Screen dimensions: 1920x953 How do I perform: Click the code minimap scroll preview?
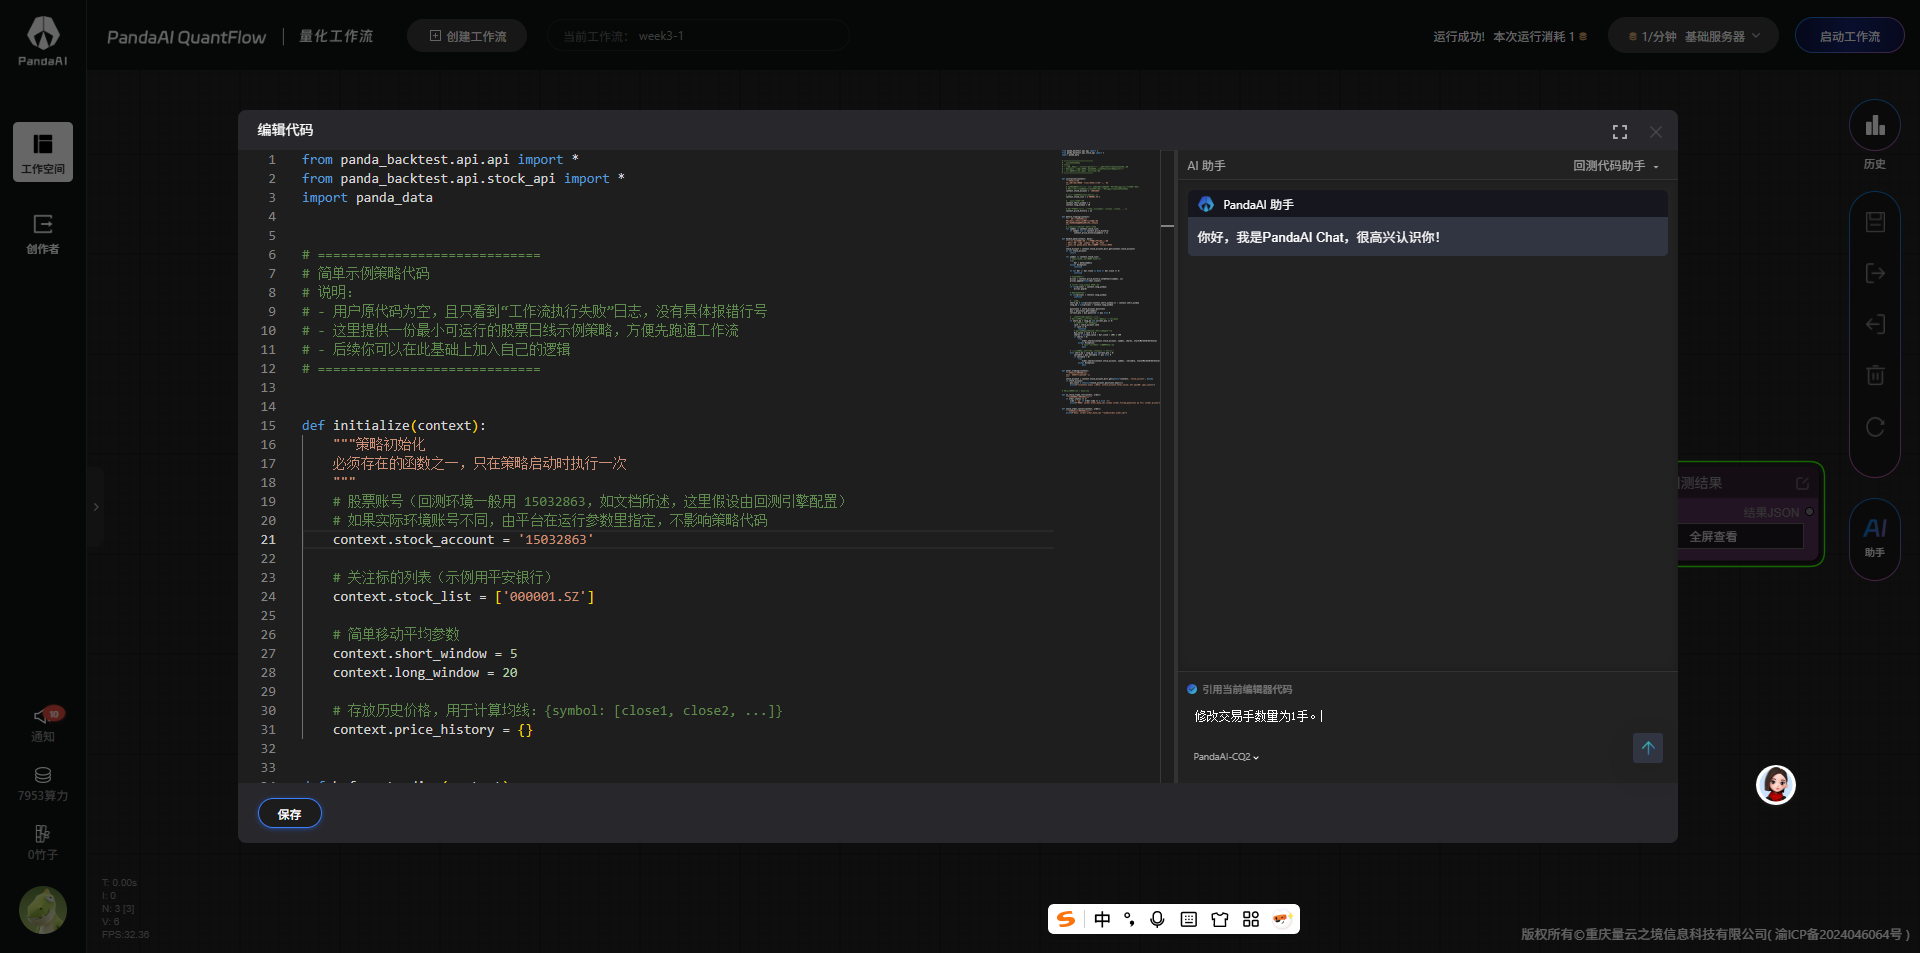coord(1109,280)
